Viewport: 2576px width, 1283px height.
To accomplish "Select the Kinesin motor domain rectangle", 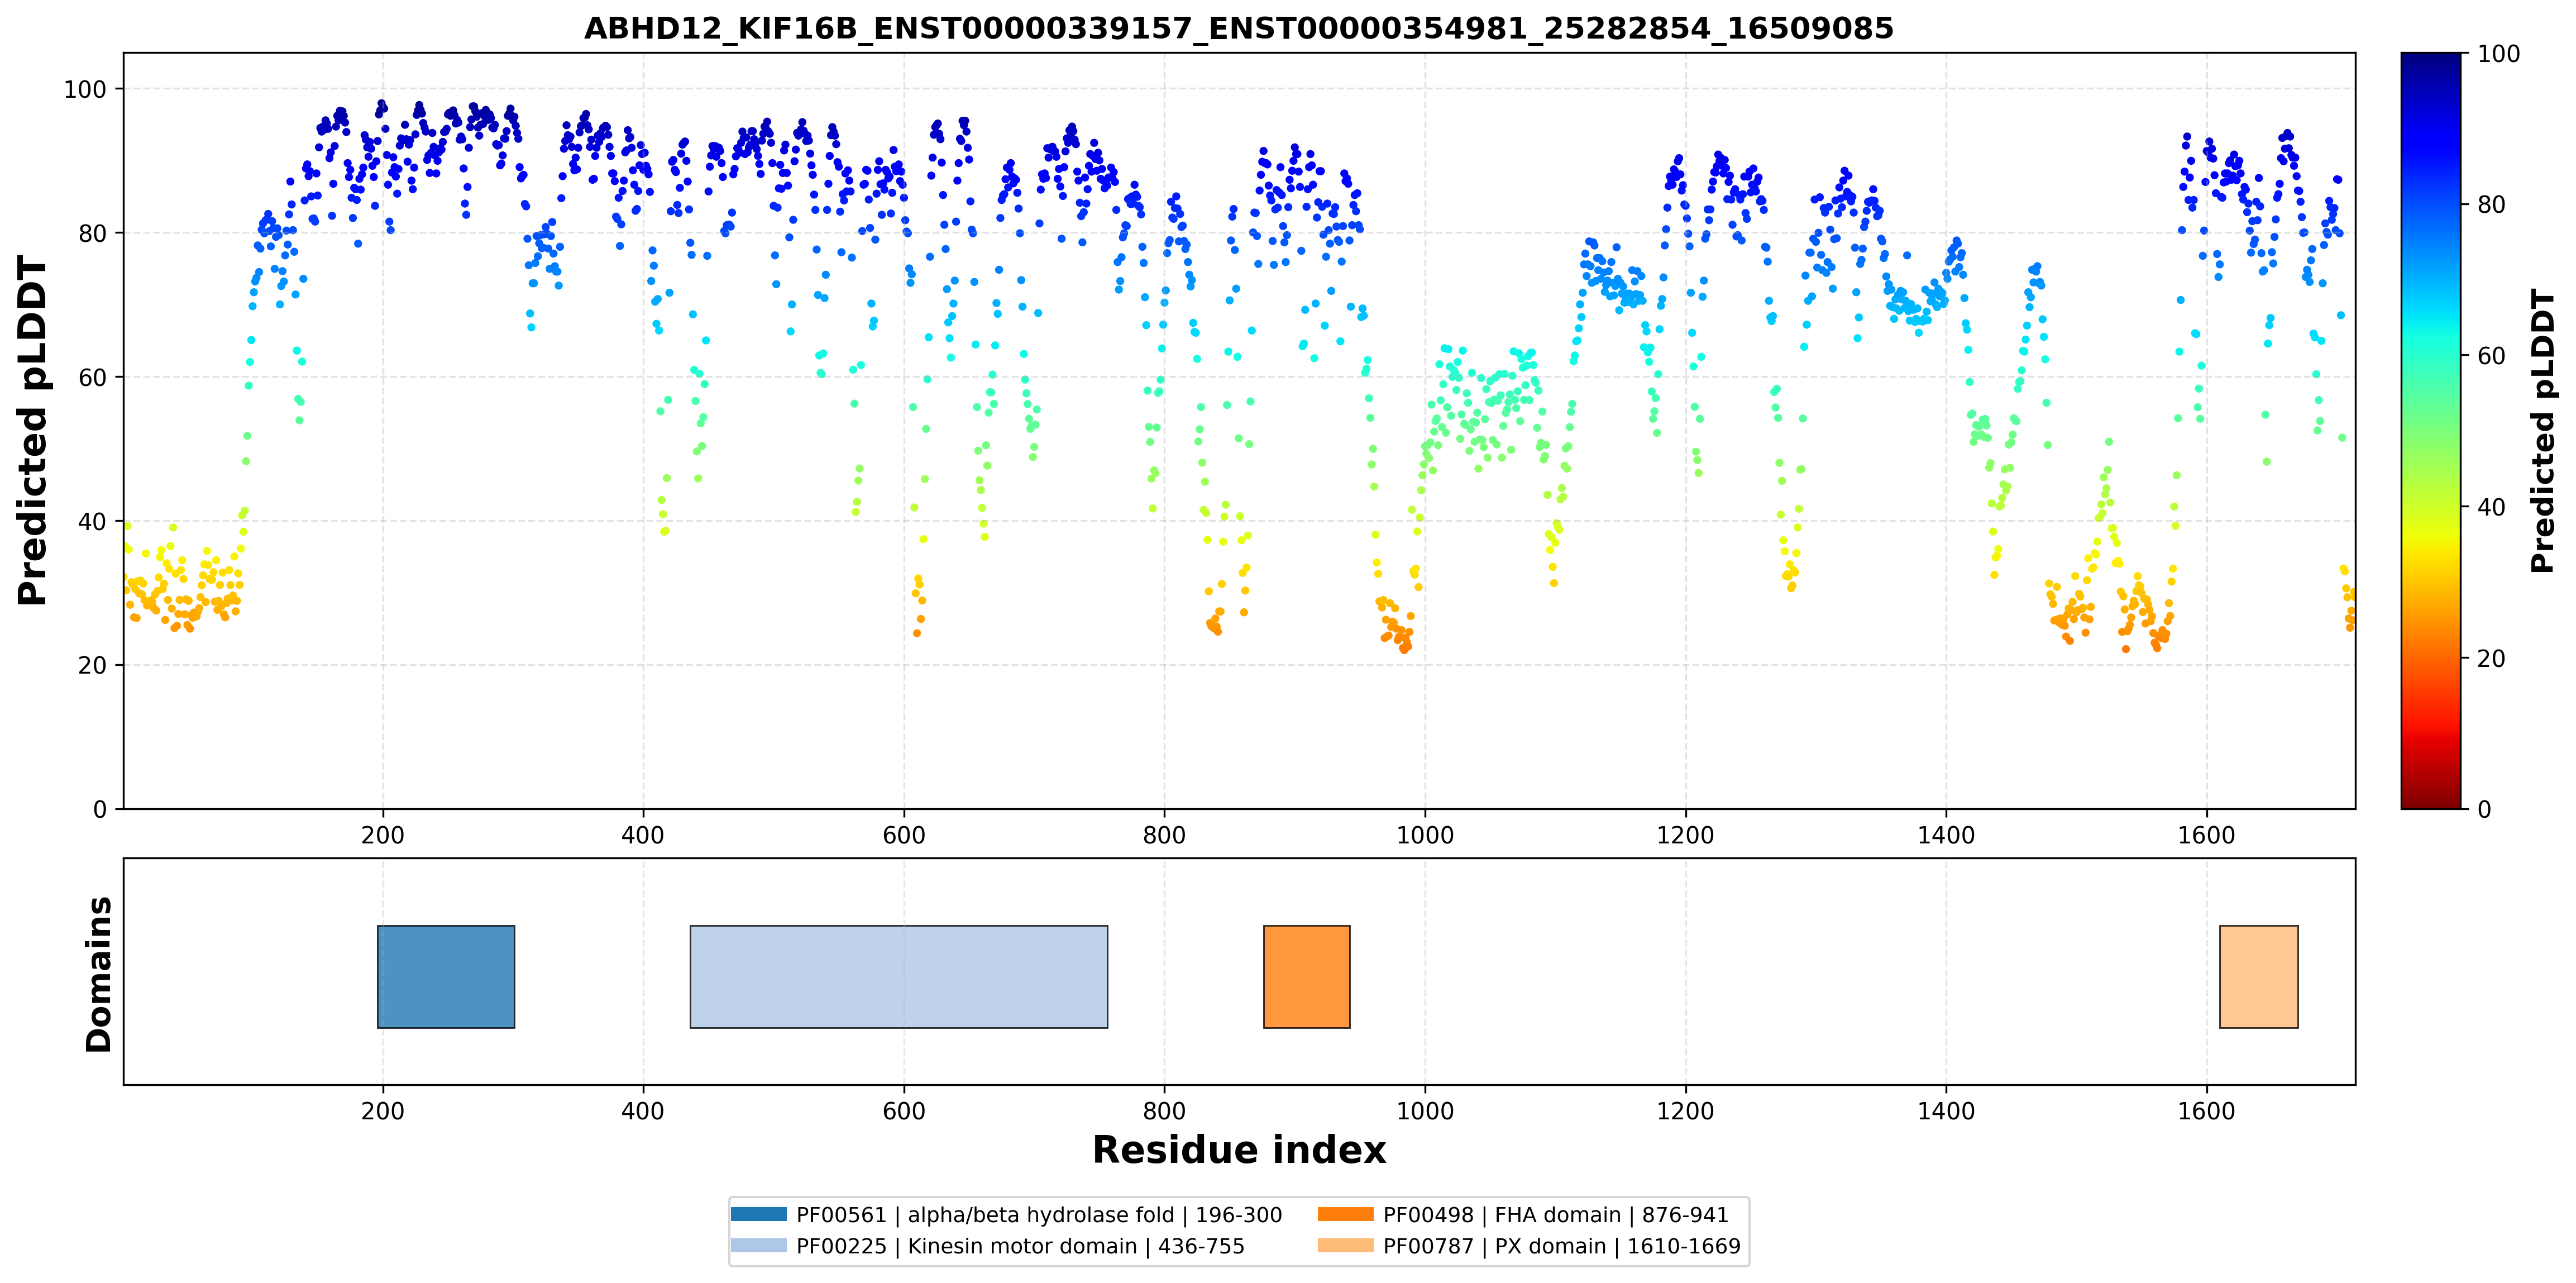I will [899, 976].
